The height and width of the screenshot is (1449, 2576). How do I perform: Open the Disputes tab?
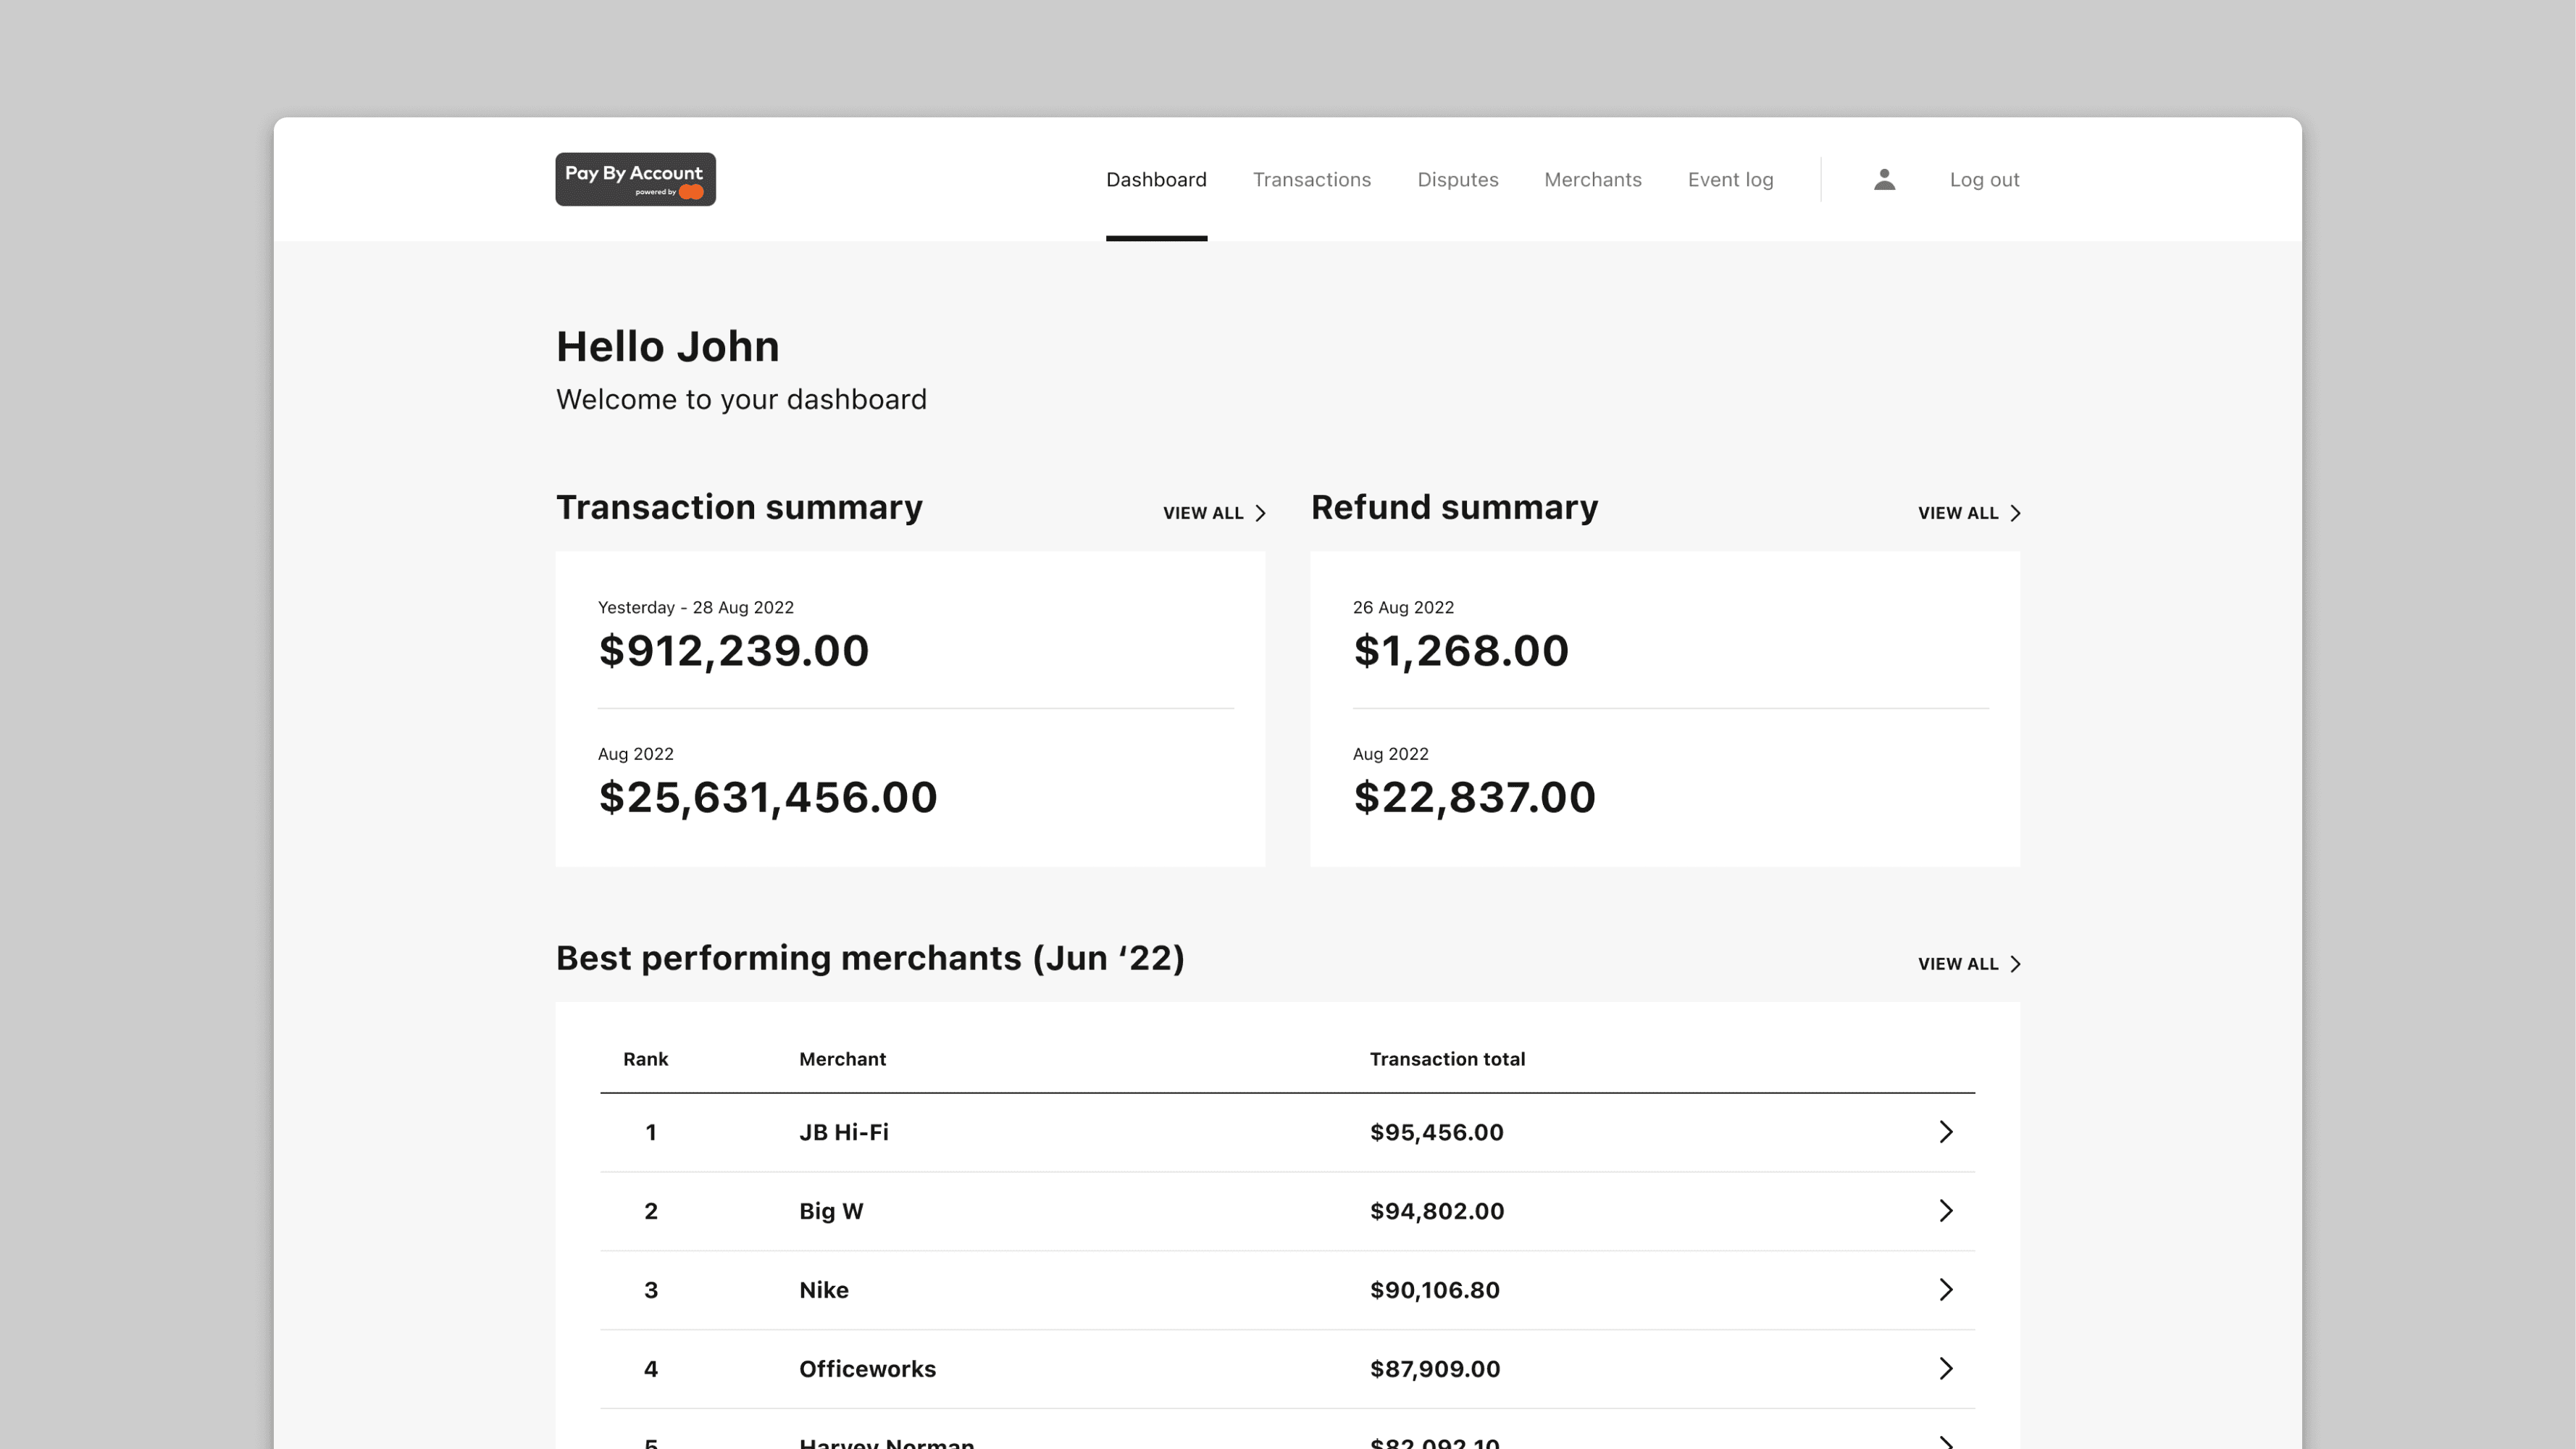[x=1457, y=180]
